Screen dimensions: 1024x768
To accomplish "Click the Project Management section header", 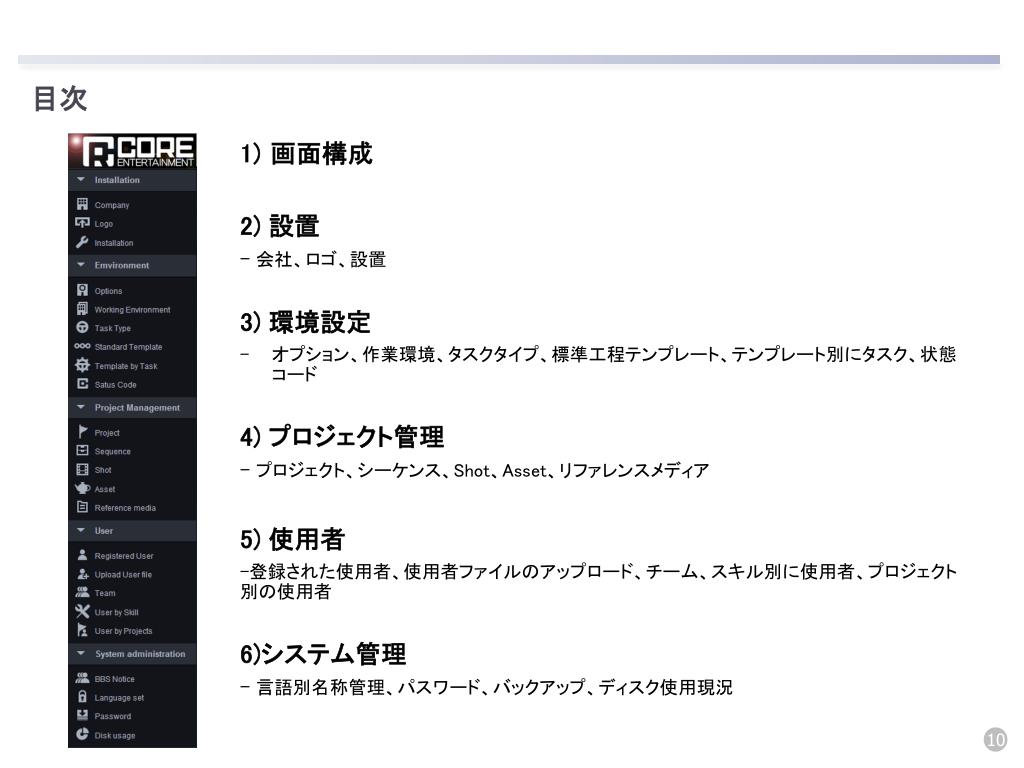I will tap(132, 408).
